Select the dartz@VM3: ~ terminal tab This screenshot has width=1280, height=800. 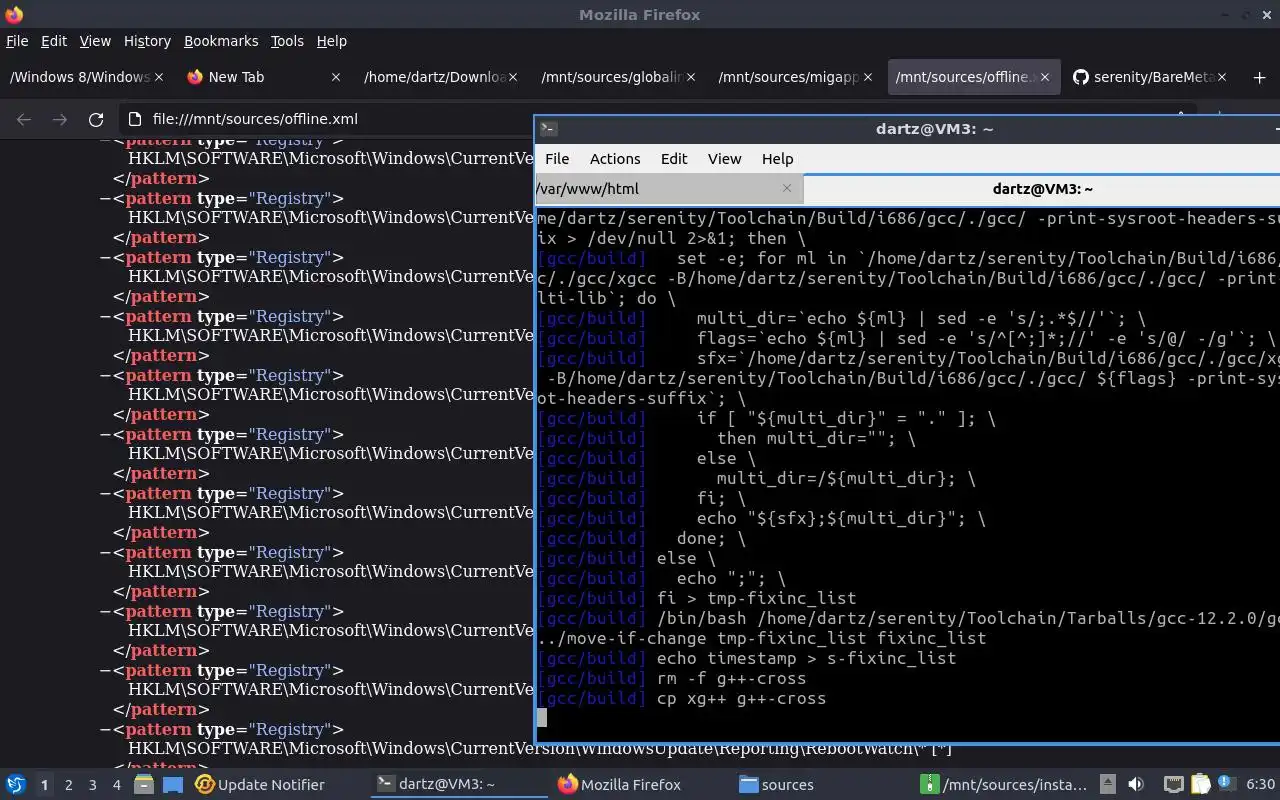pos(1042,188)
